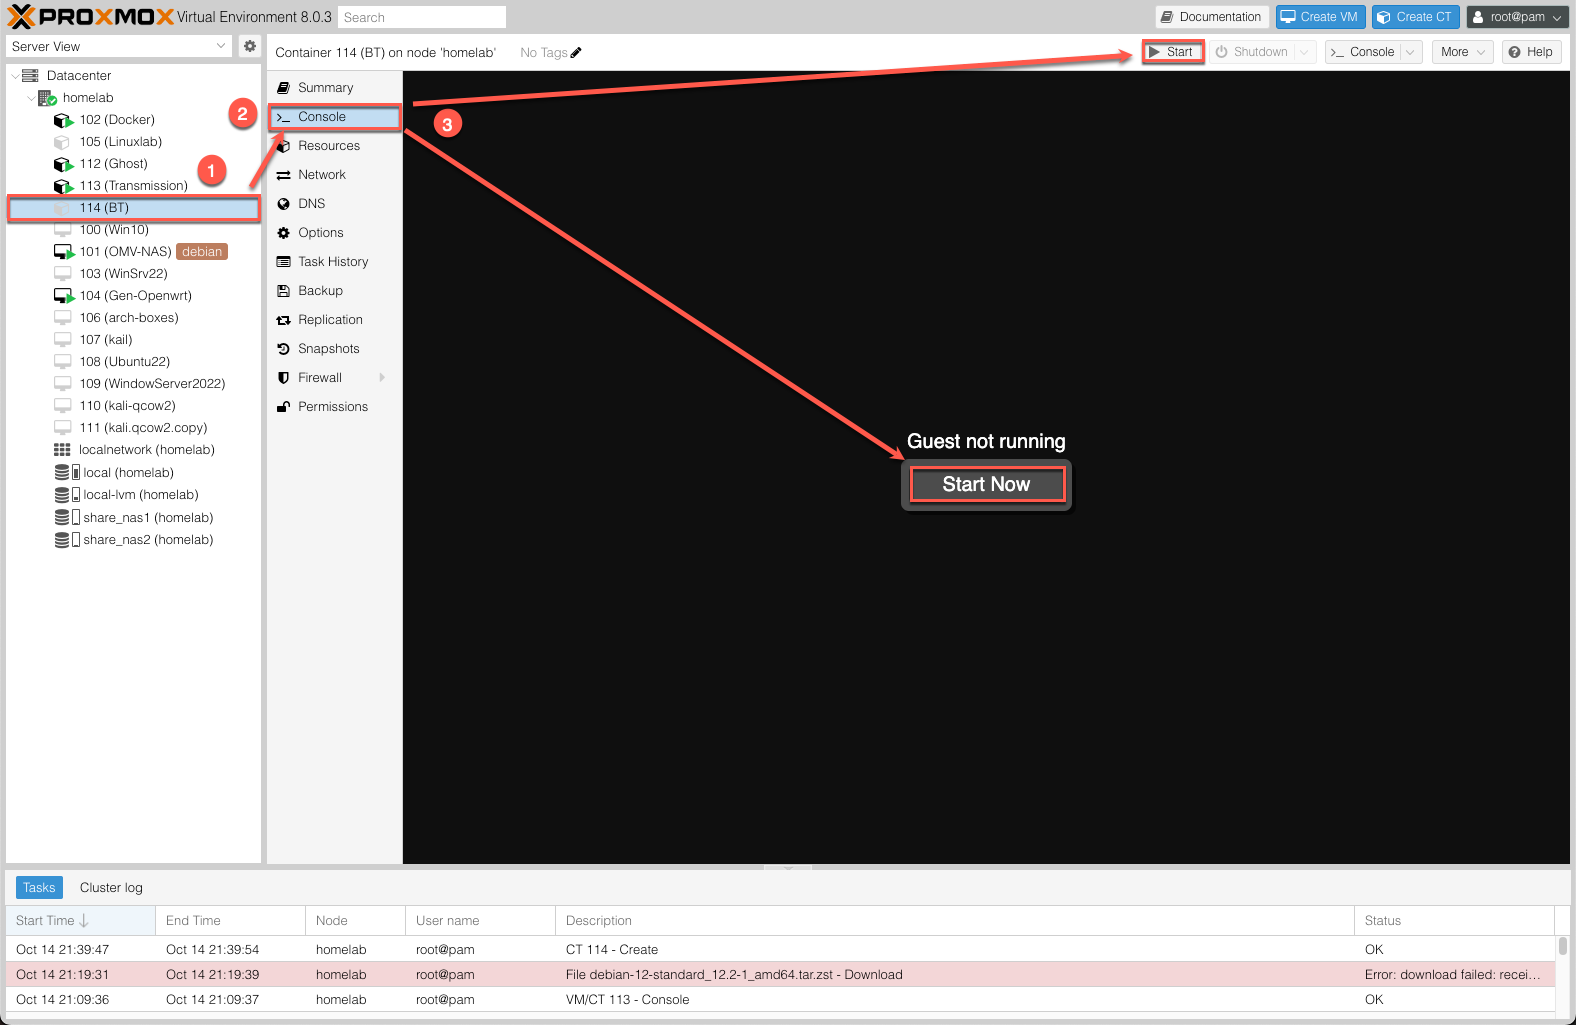The width and height of the screenshot is (1576, 1025).
Task: Select the Console menu entry in sidebar
Action: click(334, 117)
